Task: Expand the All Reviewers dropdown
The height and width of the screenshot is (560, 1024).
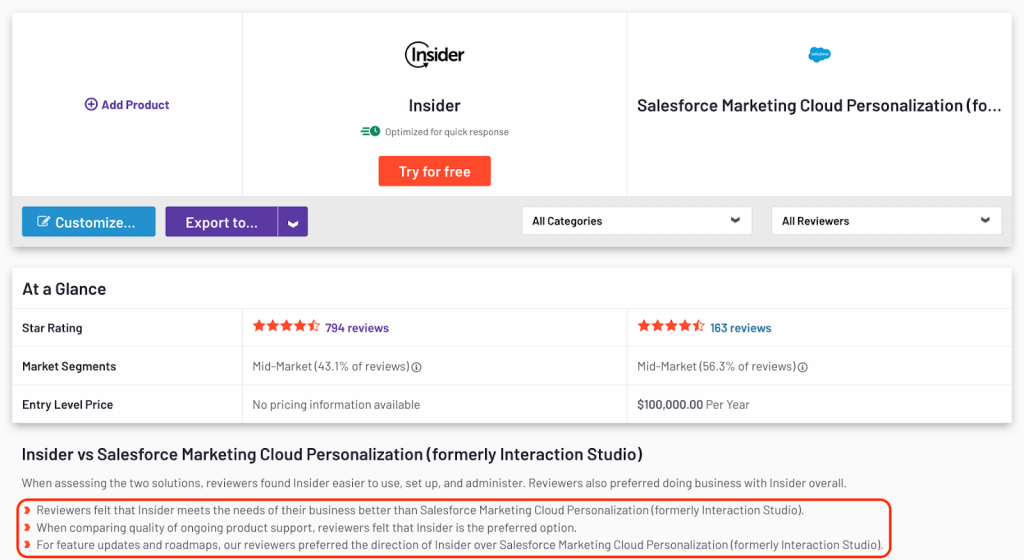Action: coord(886,221)
